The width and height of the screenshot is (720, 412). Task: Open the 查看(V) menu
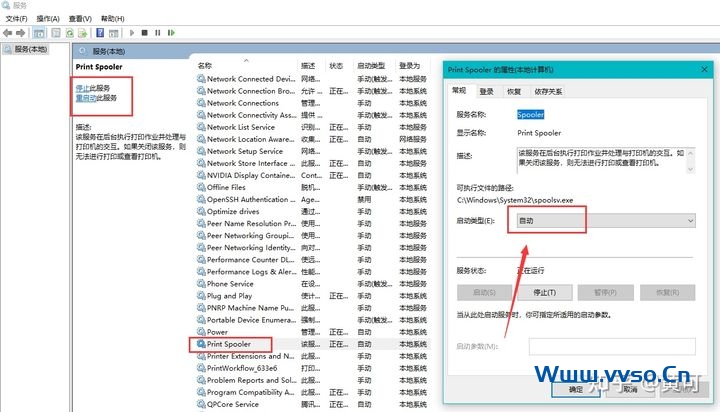81,18
